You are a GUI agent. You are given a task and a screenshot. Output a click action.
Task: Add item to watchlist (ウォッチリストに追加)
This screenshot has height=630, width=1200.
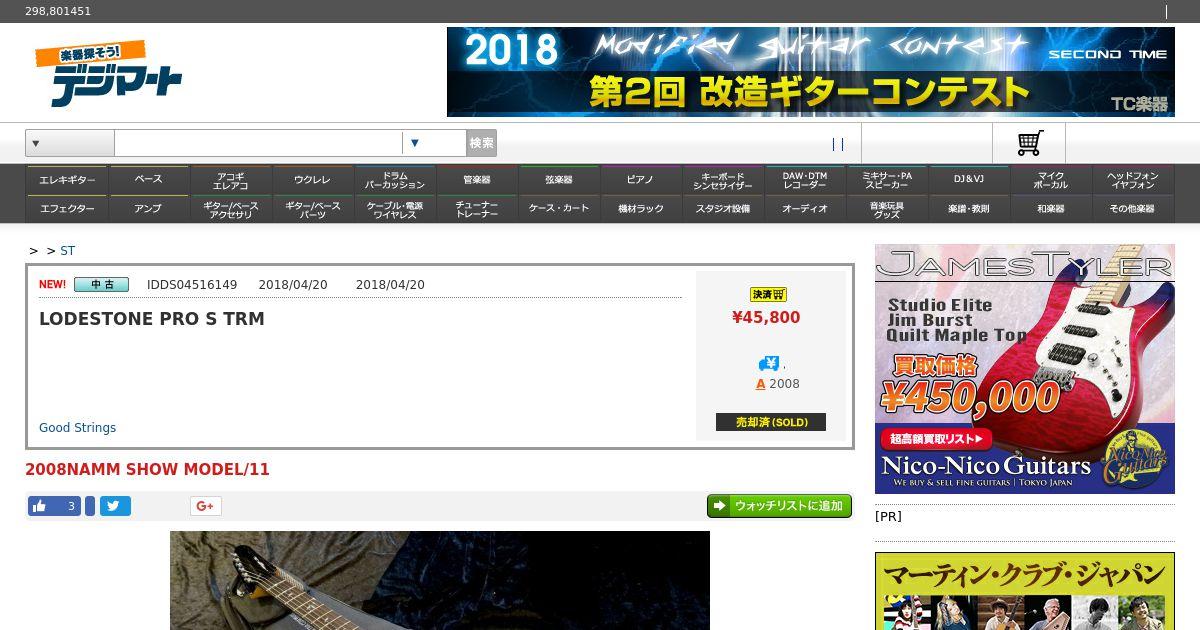[779, 506]
